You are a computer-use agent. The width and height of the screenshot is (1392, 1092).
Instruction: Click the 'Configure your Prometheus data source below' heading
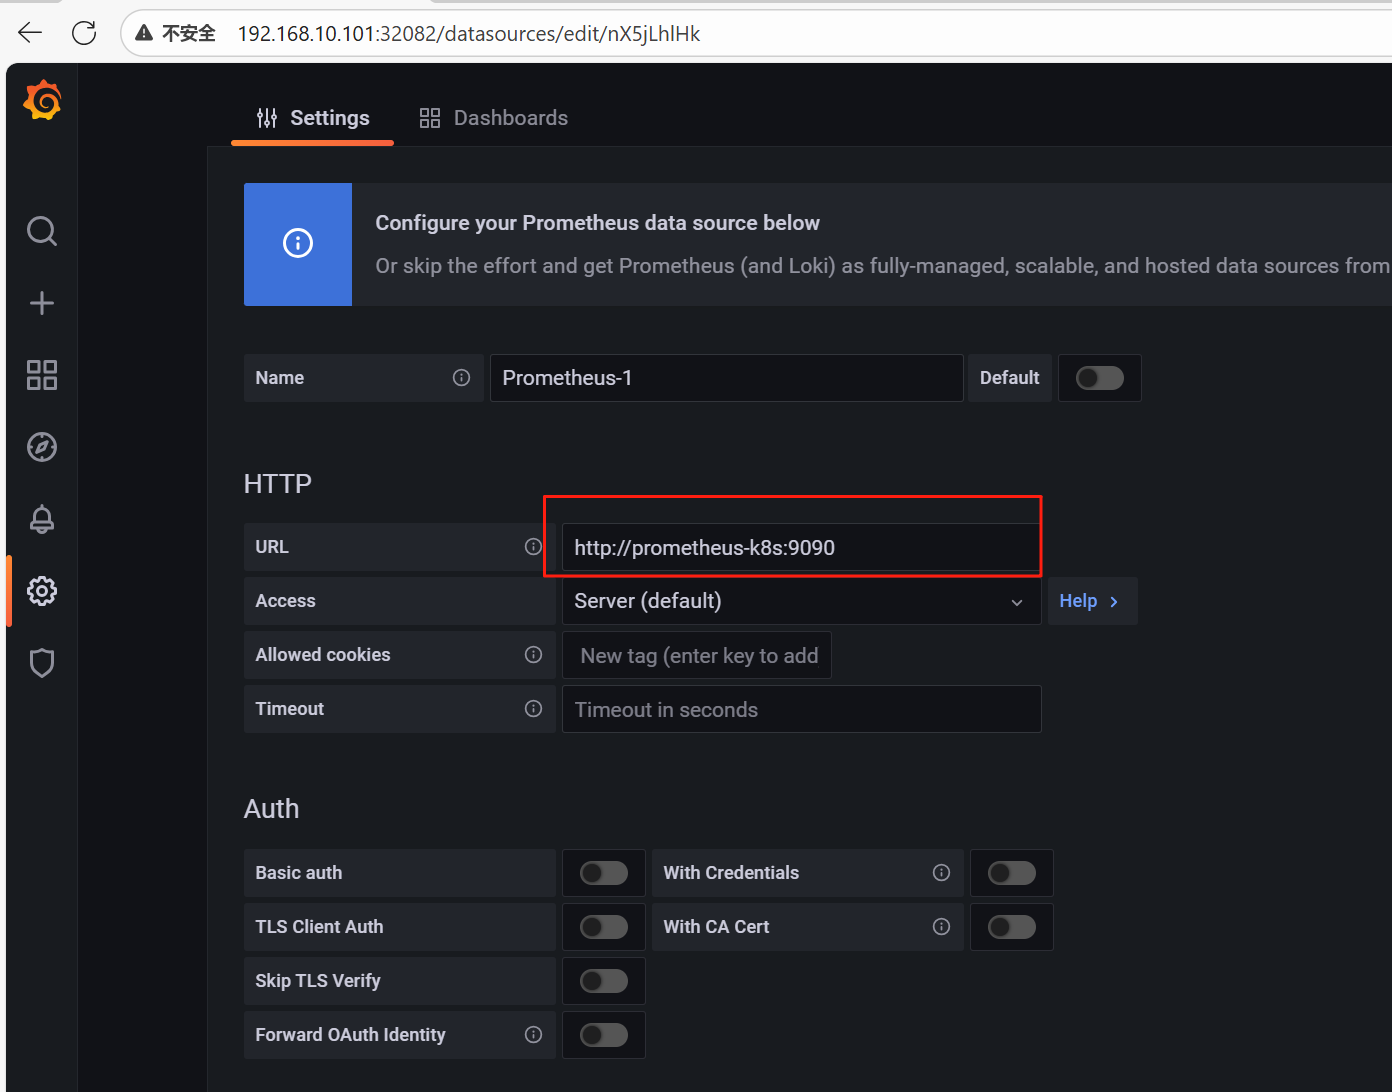click(x=597, y=223)
